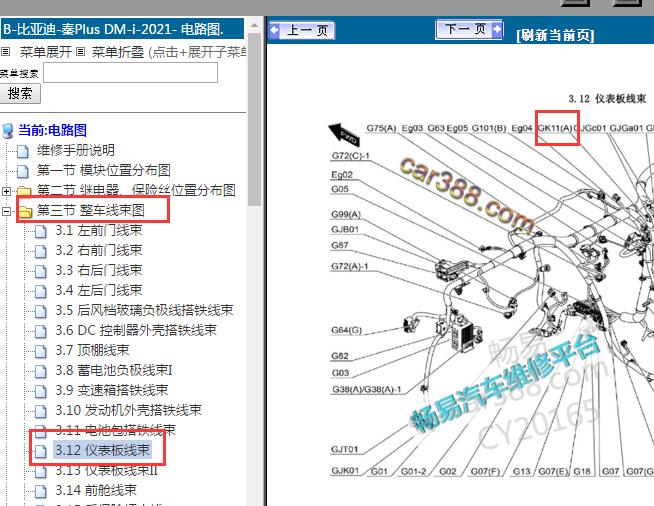This screenshot has height=506, width=654.
Task: Collapse 第三节 整车线束图 tree node
Action: [x=6, y=211]
